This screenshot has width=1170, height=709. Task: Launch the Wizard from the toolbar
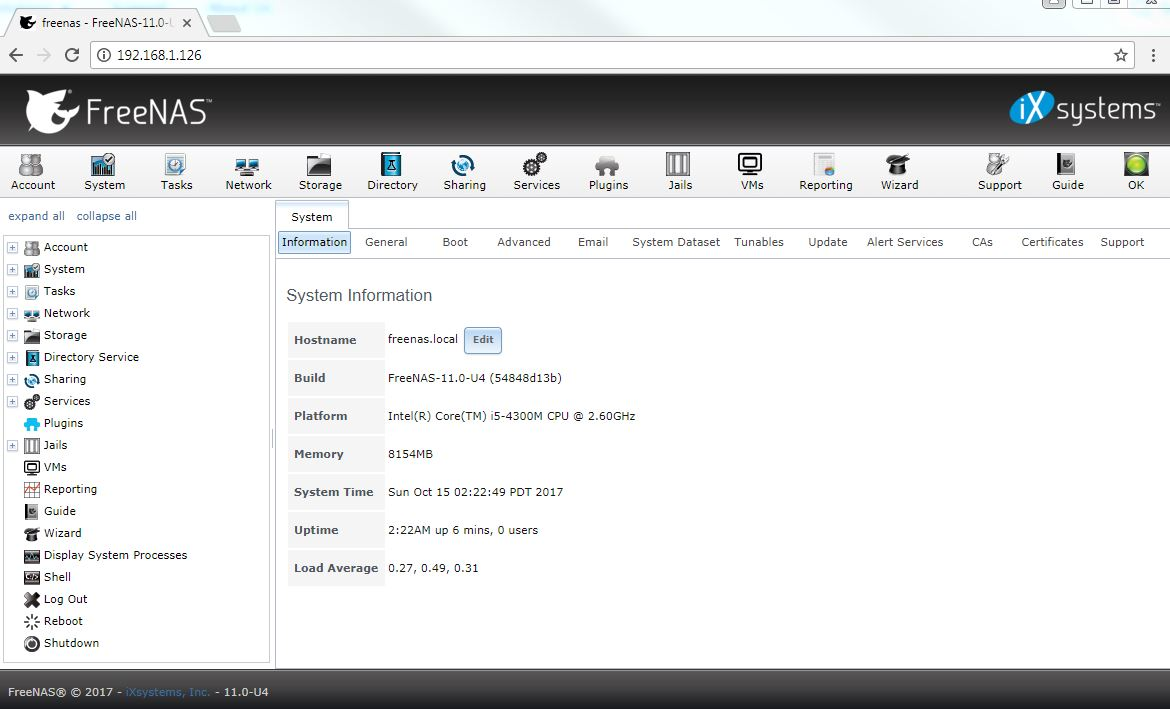point(898,172)
